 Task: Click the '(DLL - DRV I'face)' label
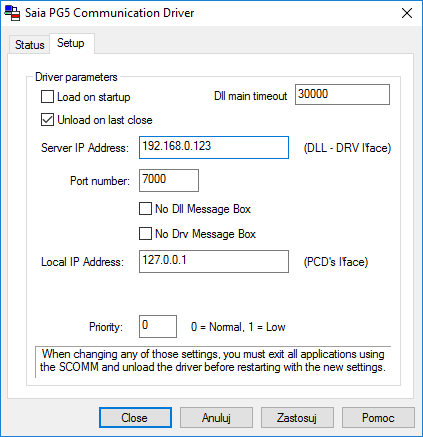point(347,148)
